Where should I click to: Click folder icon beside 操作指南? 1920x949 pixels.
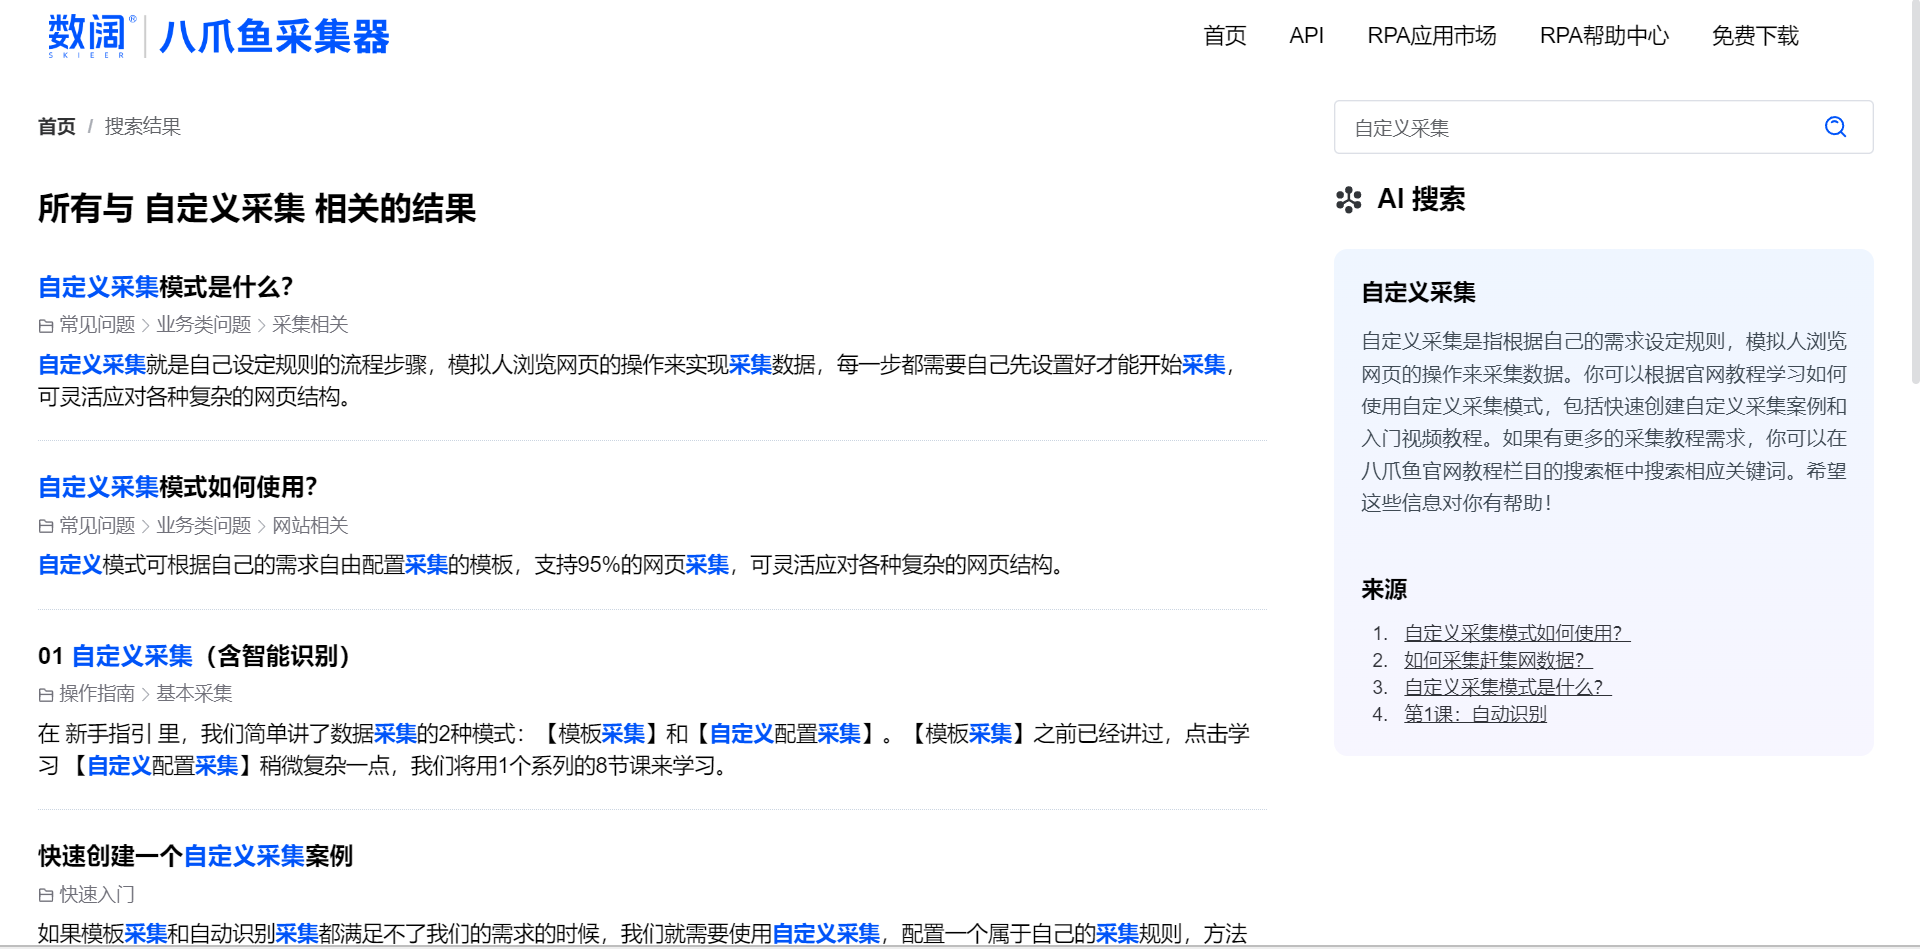click(x=46, y=694)
